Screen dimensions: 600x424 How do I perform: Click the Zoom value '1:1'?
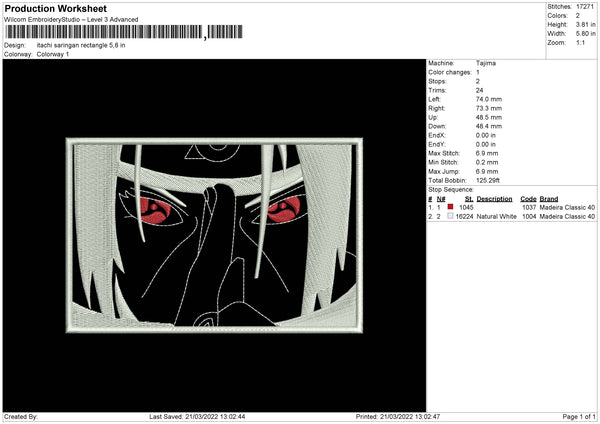coord(580,43)
